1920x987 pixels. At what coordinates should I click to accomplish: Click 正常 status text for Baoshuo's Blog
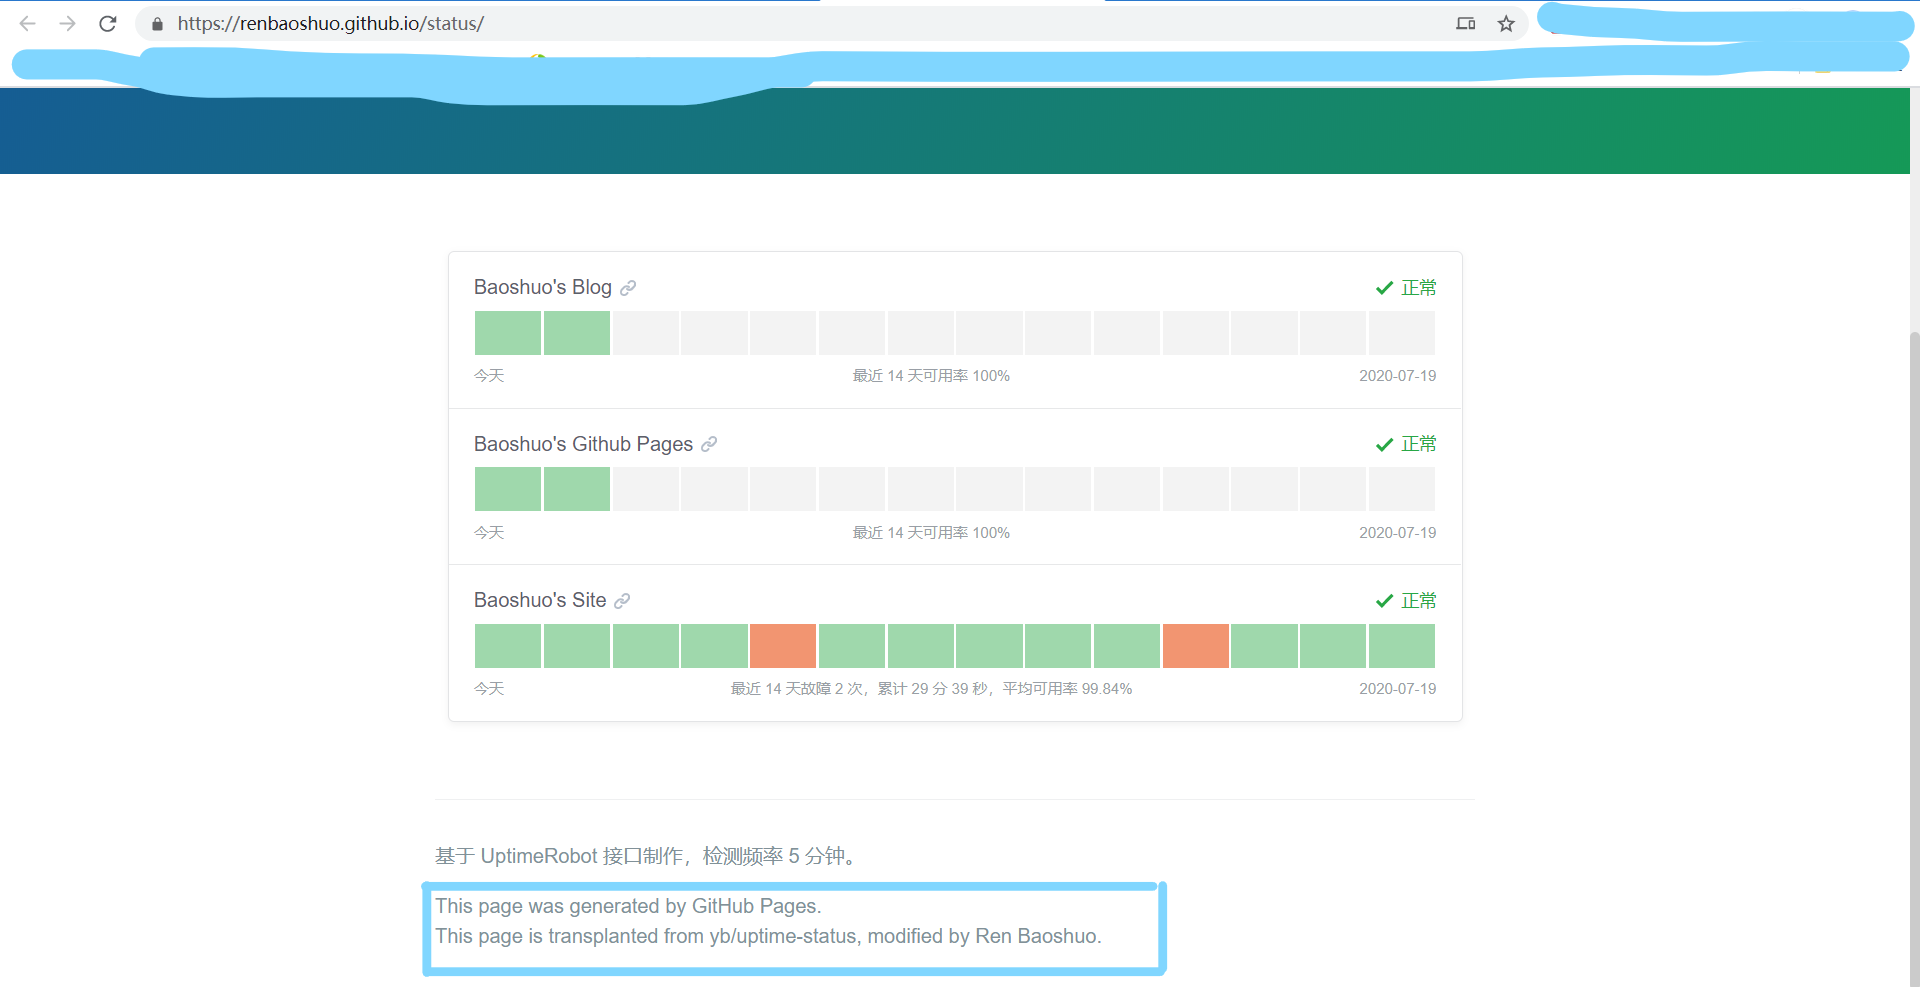(1418, 288)
